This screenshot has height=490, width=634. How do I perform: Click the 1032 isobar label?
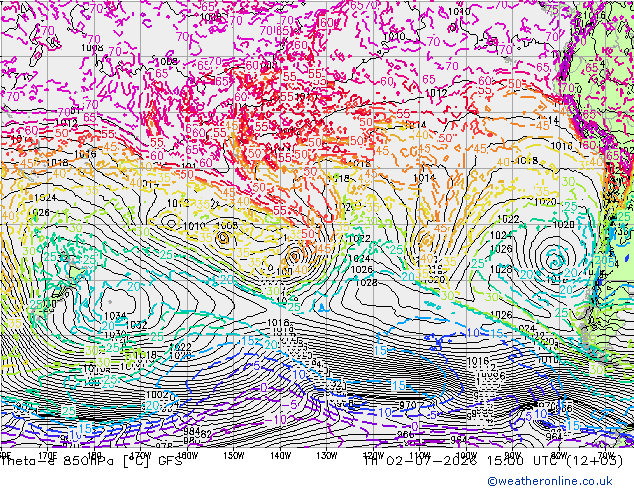click(136, 325)
